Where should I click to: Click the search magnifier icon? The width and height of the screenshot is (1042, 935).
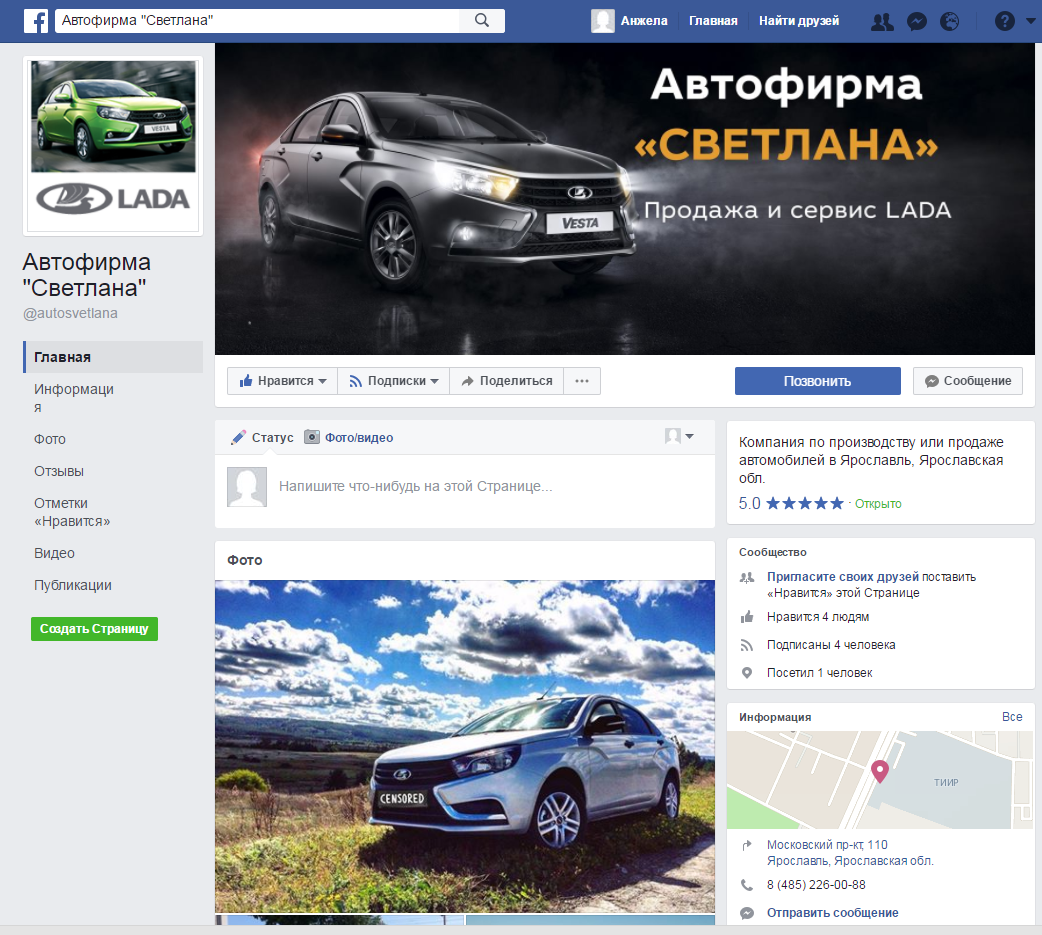click(482, 21)
